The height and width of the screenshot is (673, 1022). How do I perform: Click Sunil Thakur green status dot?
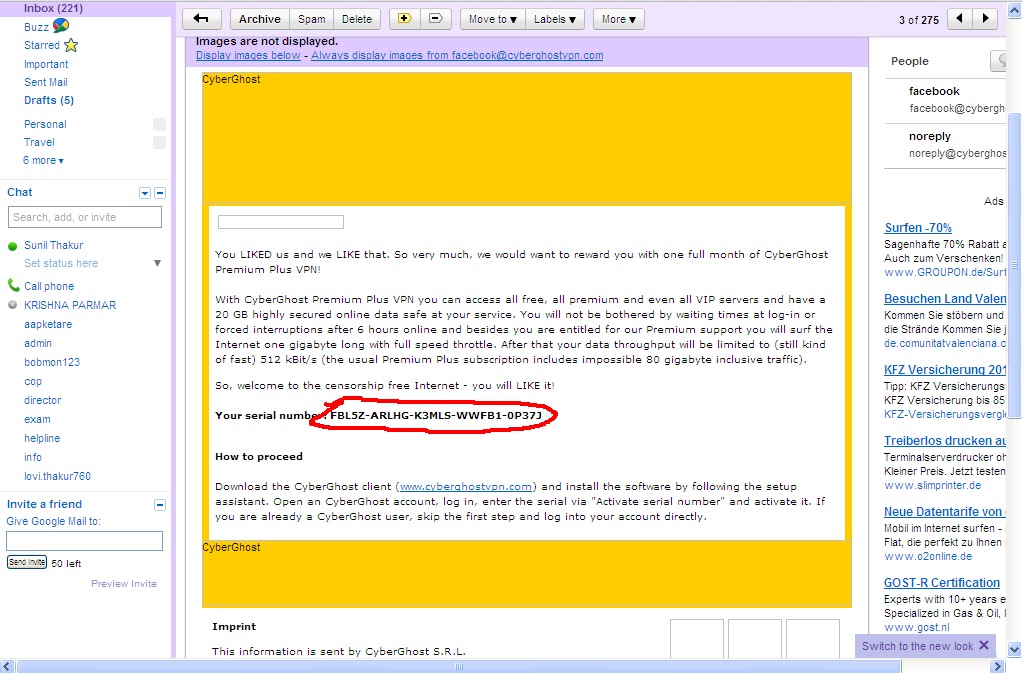coord(12,246)
